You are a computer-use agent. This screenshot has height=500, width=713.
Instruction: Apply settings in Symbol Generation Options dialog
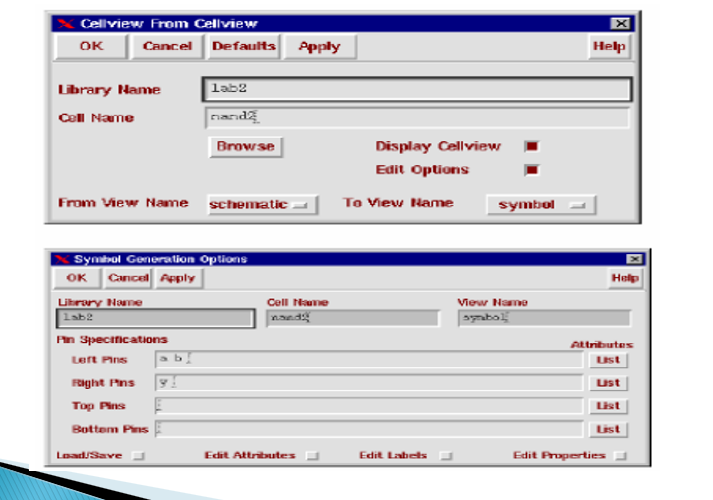(x=178, y=278)
